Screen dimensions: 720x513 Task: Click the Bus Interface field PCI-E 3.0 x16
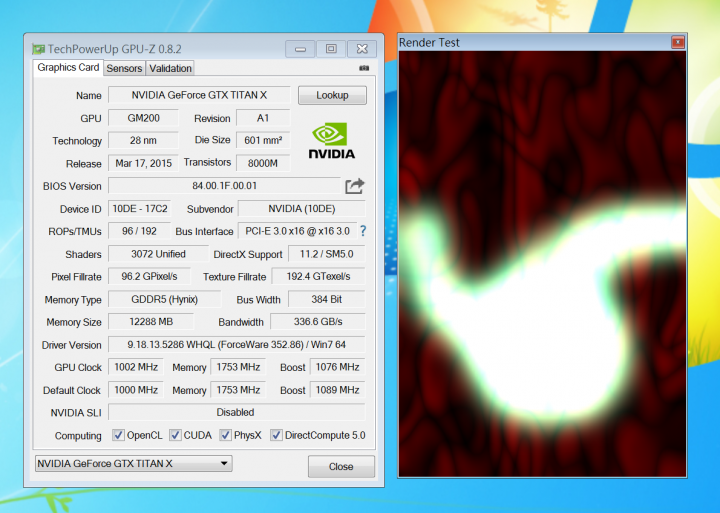(297, 231)
